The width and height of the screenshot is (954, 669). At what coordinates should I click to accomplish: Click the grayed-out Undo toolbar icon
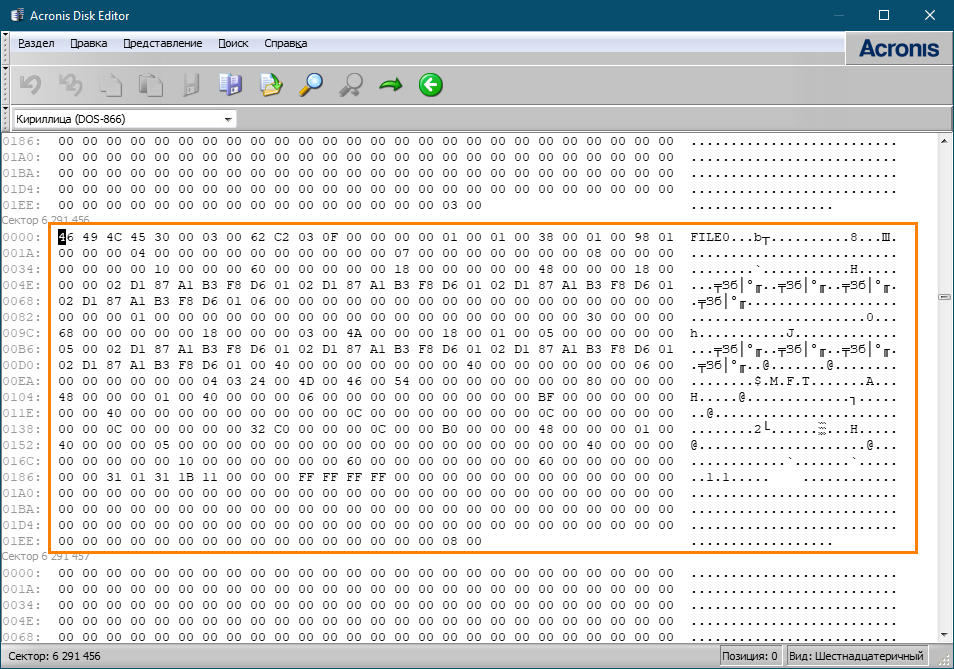tap(30, 85)
